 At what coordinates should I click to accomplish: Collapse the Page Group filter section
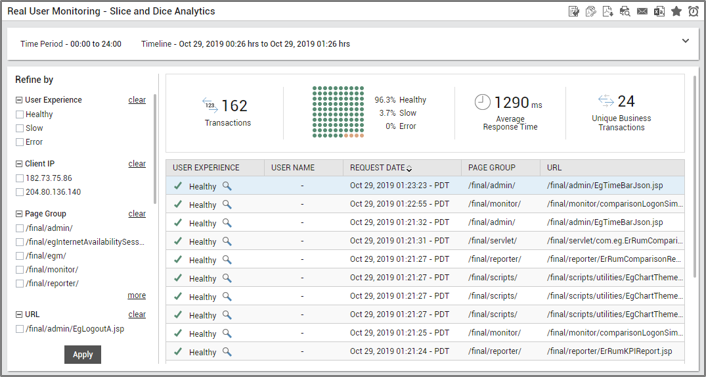(x=19, y=214)
